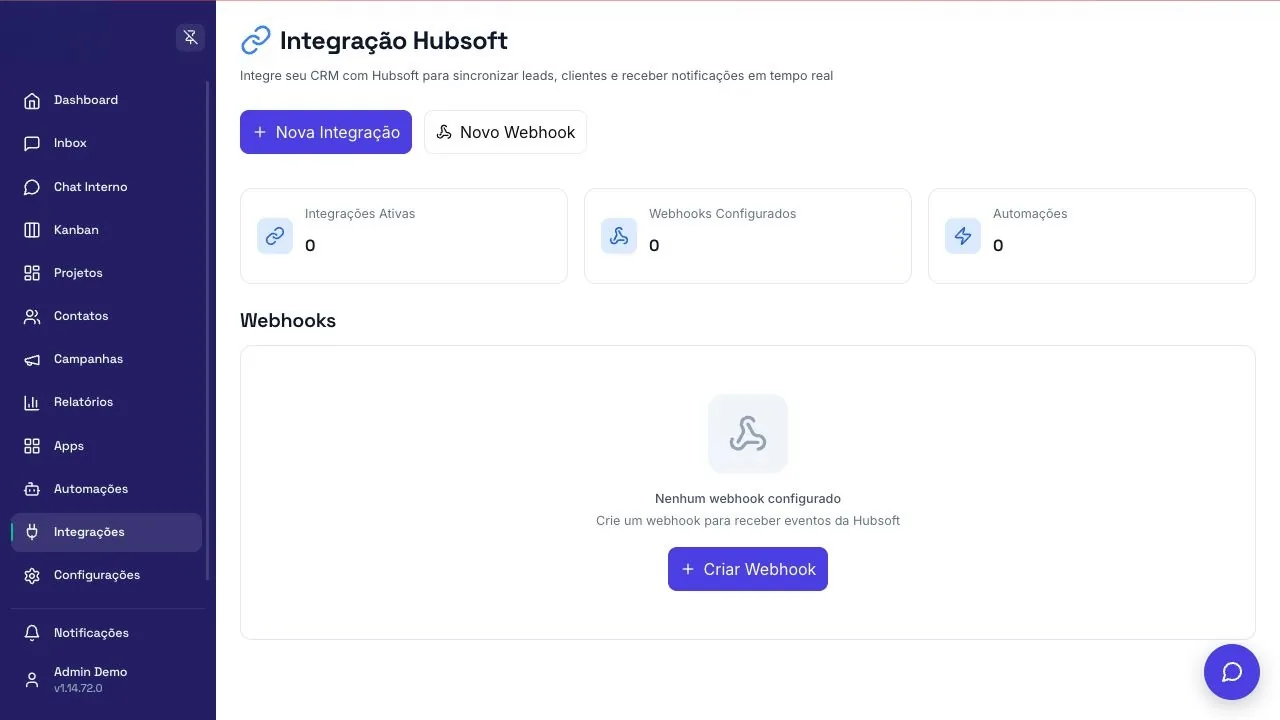Click the Automações robot icon
The image size is (1280, 720).
point(32,489)
